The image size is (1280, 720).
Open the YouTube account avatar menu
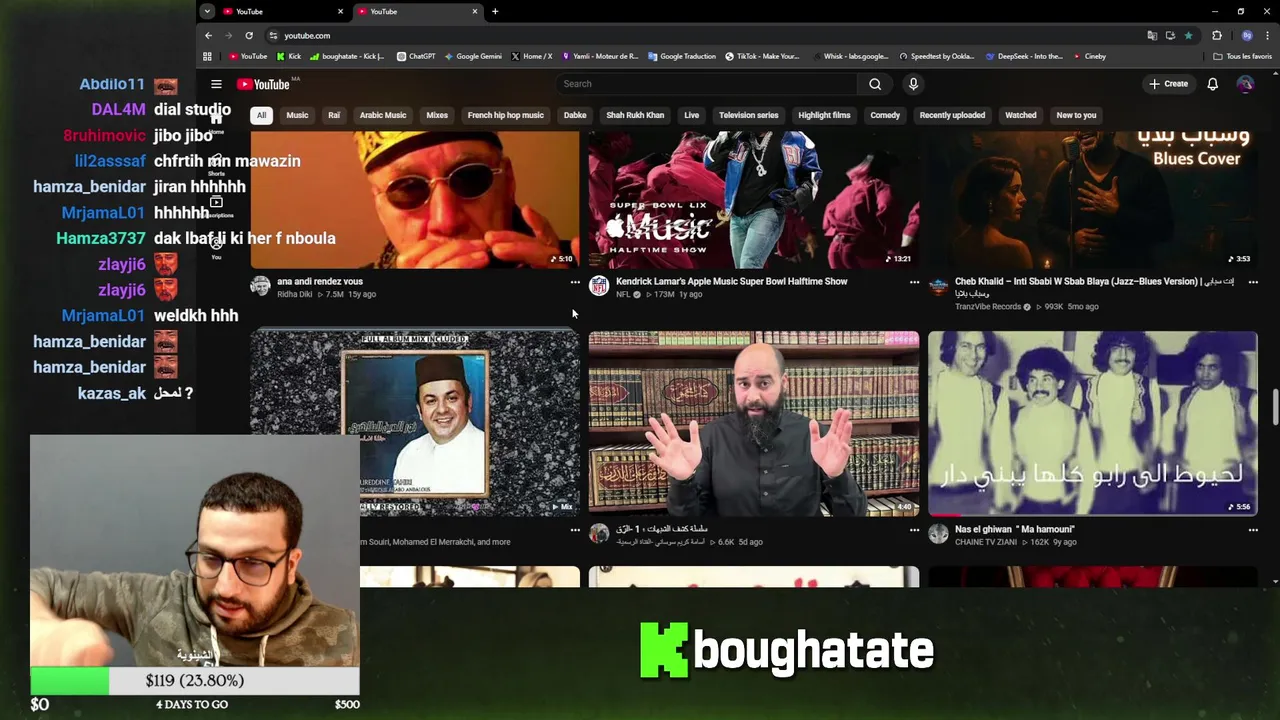pyautogui.click(x=1245, y=84)
